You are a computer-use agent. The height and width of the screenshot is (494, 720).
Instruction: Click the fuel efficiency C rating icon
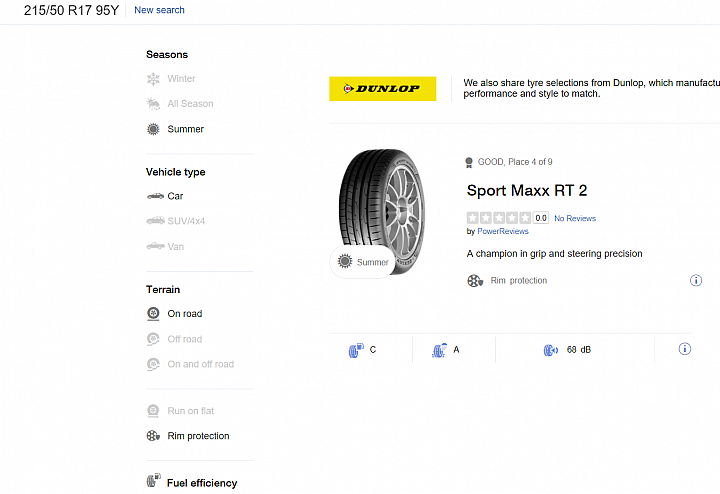pyautogui.click(x=356, y=350)
